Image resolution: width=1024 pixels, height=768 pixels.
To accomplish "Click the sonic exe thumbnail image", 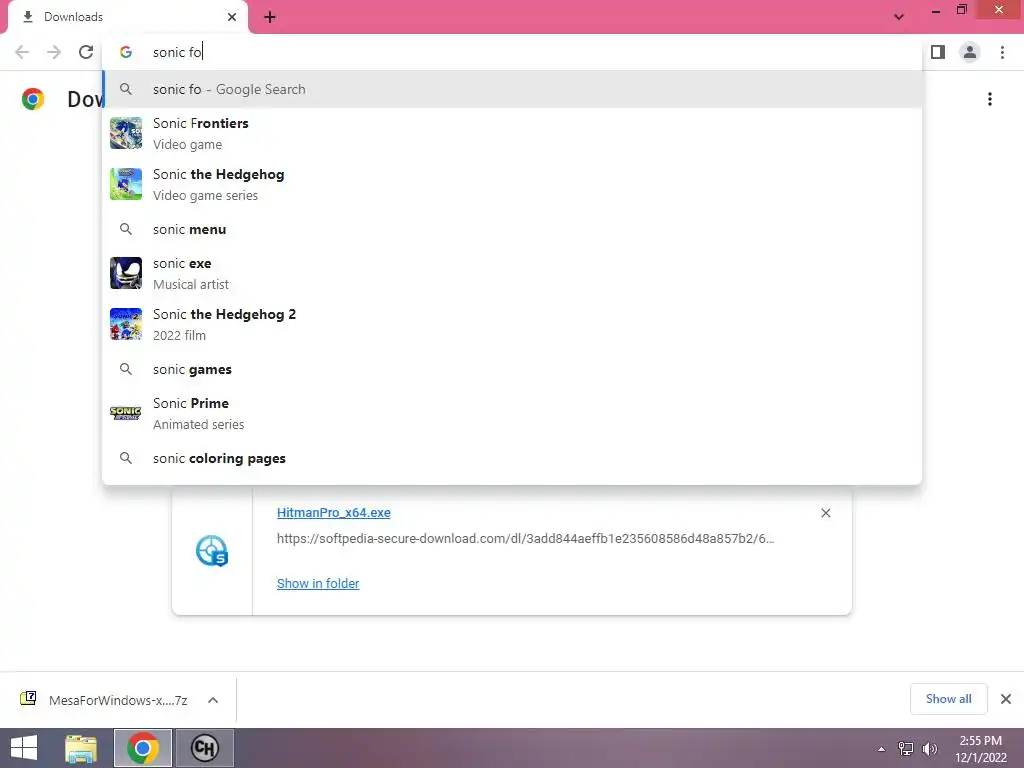I will point(126,273).
